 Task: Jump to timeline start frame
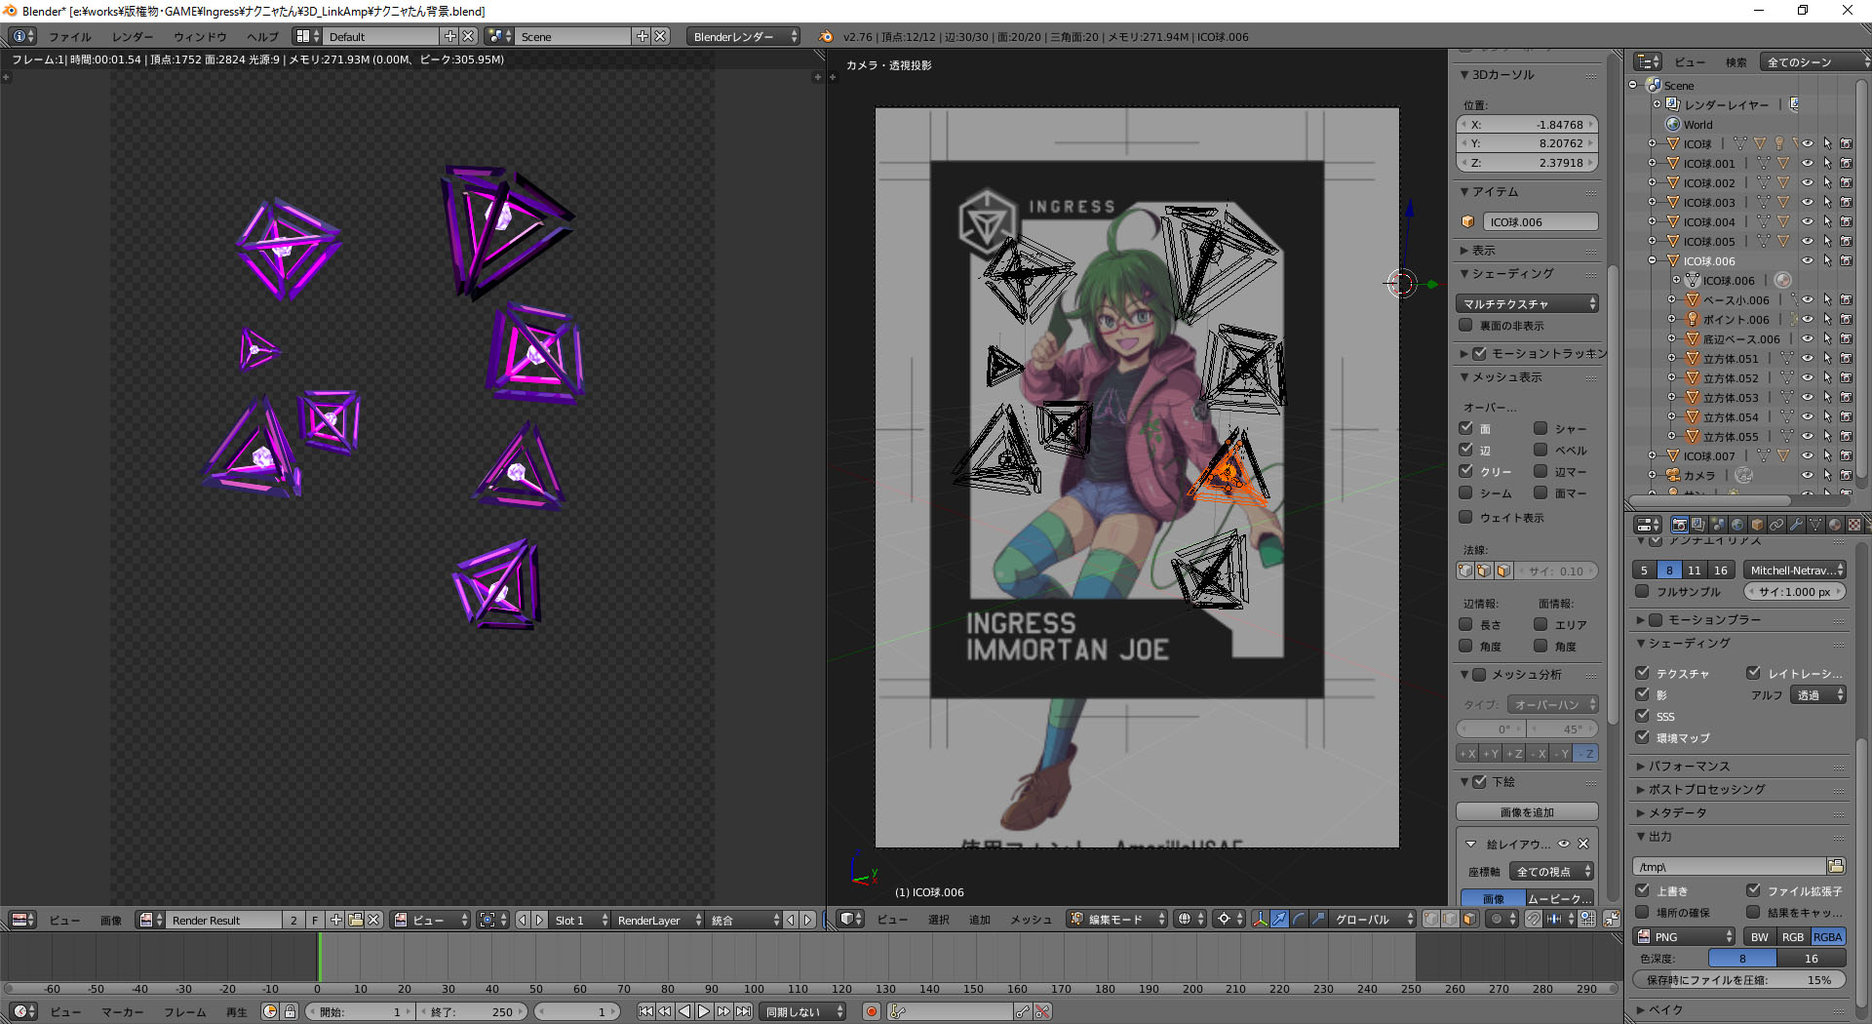(646, 1011)
